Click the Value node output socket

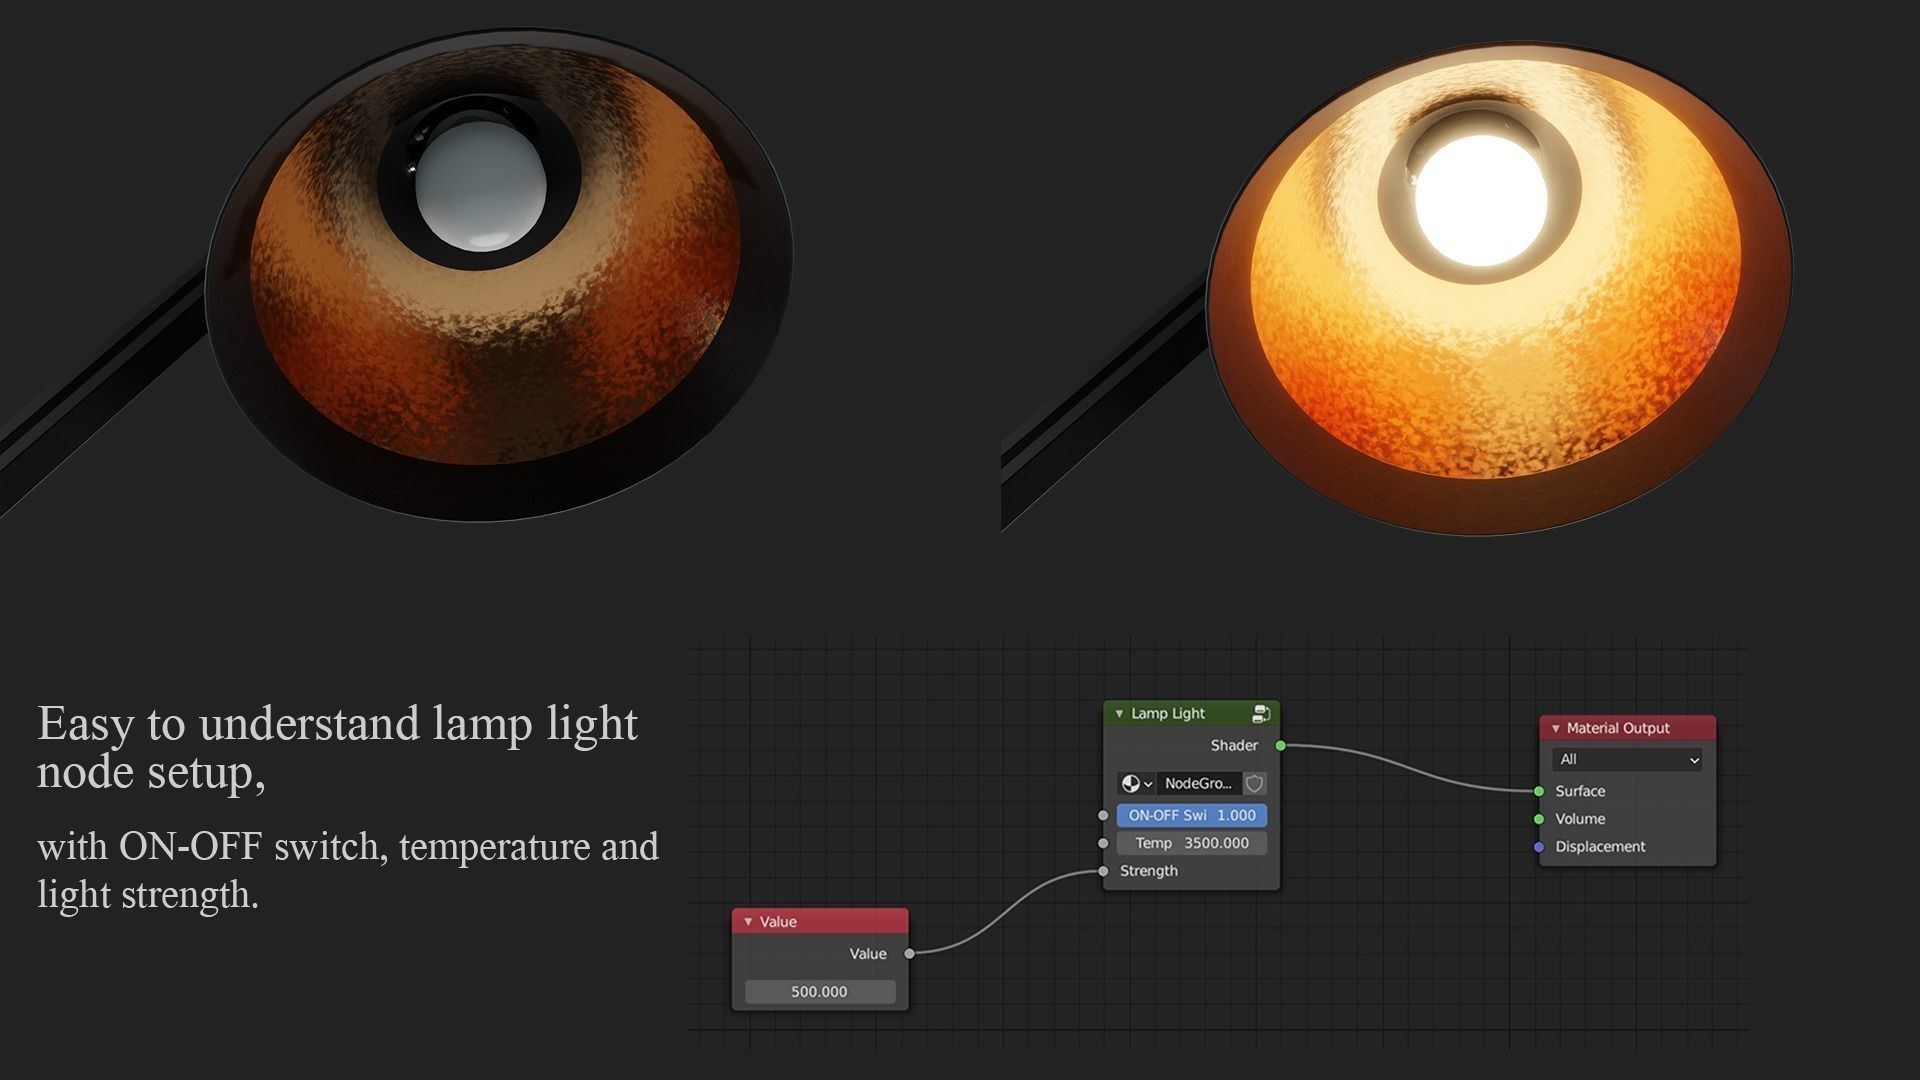pyautogui.click(x=909, y=953)
